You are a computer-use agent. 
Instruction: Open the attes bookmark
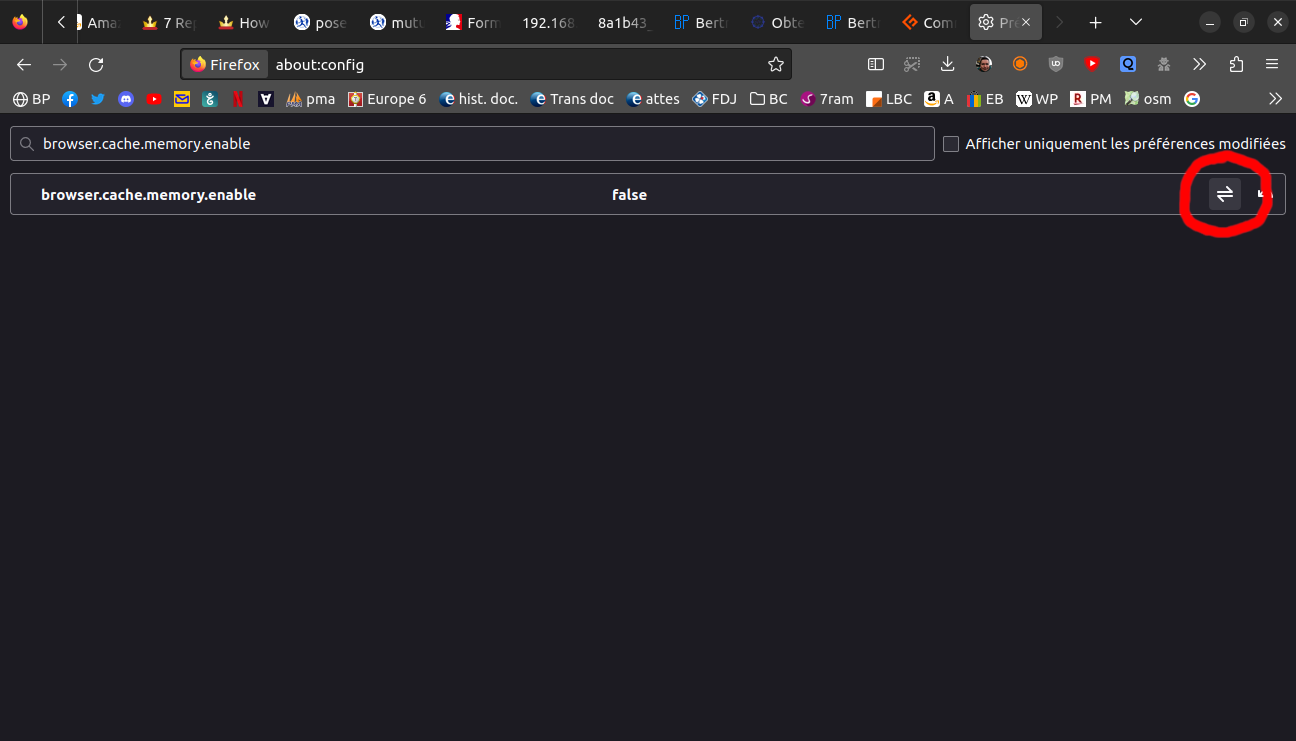653,99
